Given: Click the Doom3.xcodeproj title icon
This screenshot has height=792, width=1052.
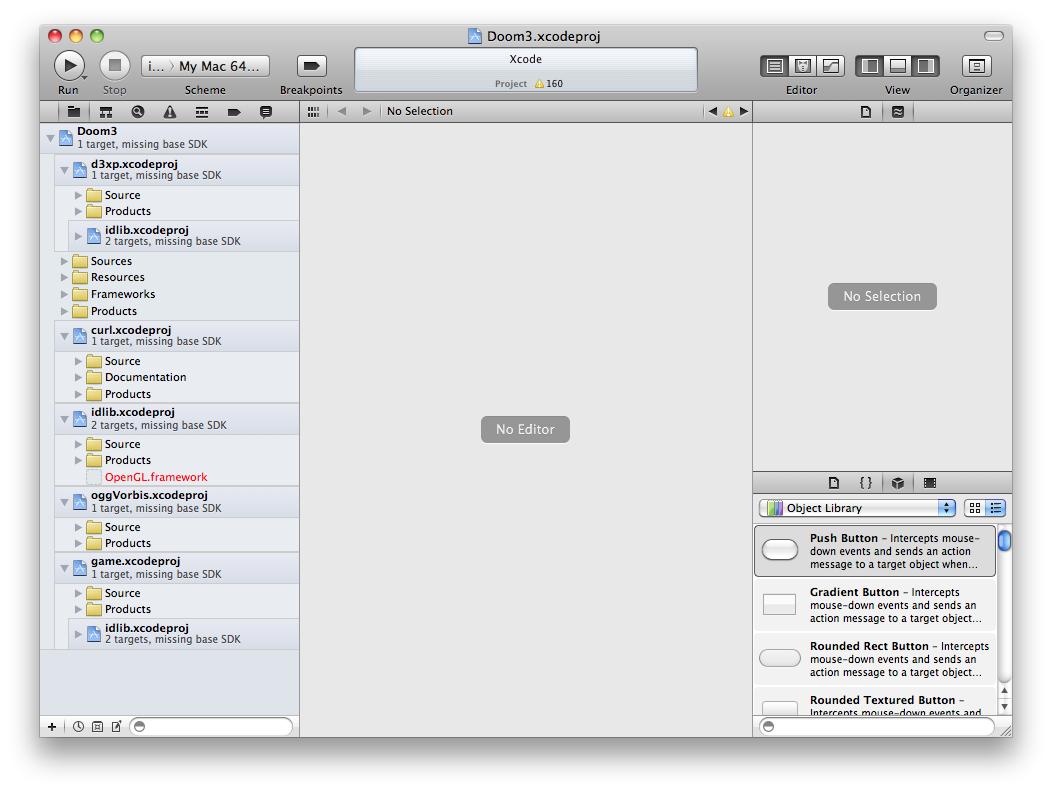Looking at the screenshot, I should pos(474,36).
